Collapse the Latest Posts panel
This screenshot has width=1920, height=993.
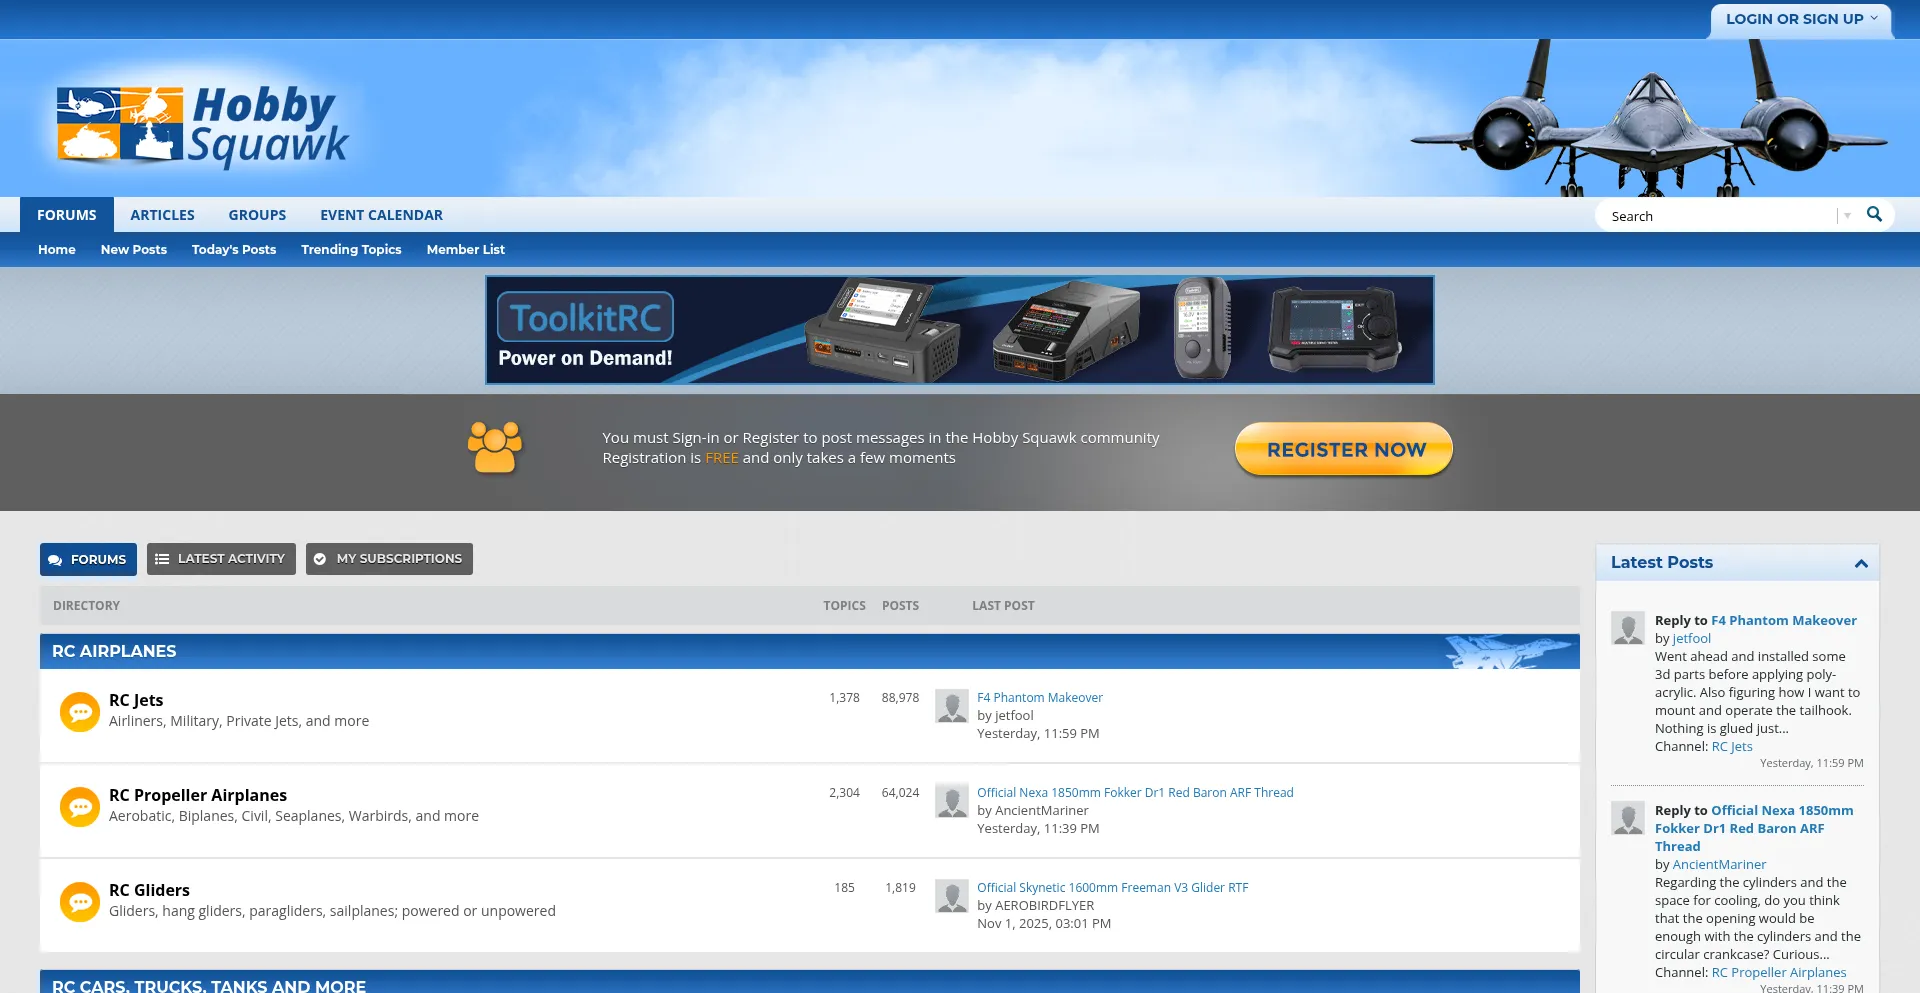tap(1860, 563)
